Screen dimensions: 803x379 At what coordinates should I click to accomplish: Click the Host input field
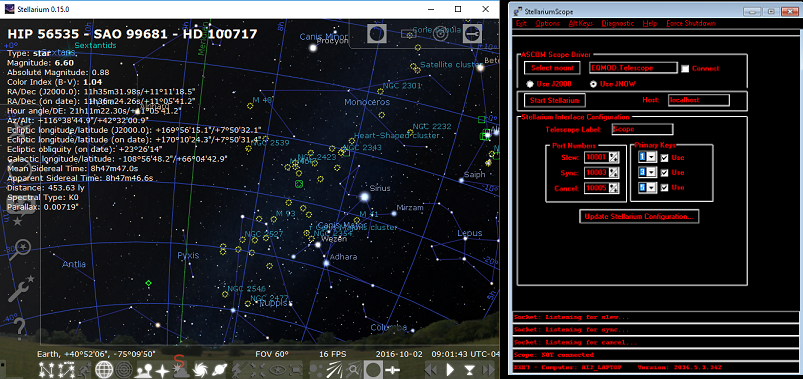(x=699, y=100)
